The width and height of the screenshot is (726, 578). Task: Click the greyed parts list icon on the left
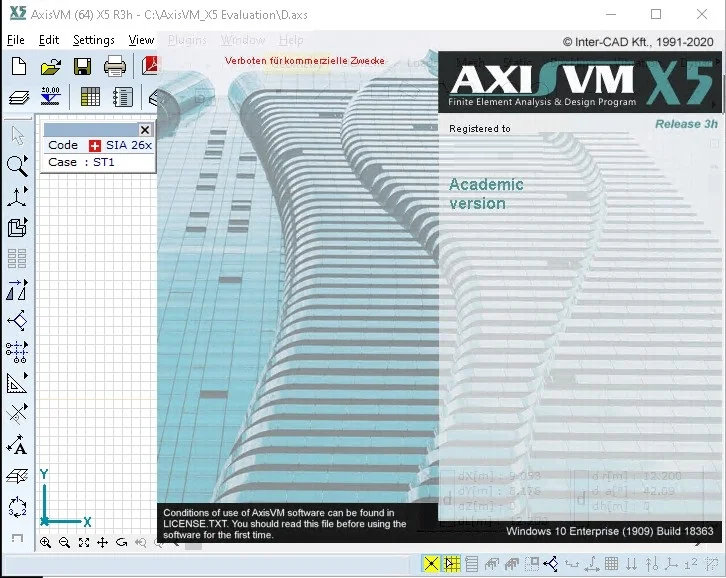coord(17,259)
